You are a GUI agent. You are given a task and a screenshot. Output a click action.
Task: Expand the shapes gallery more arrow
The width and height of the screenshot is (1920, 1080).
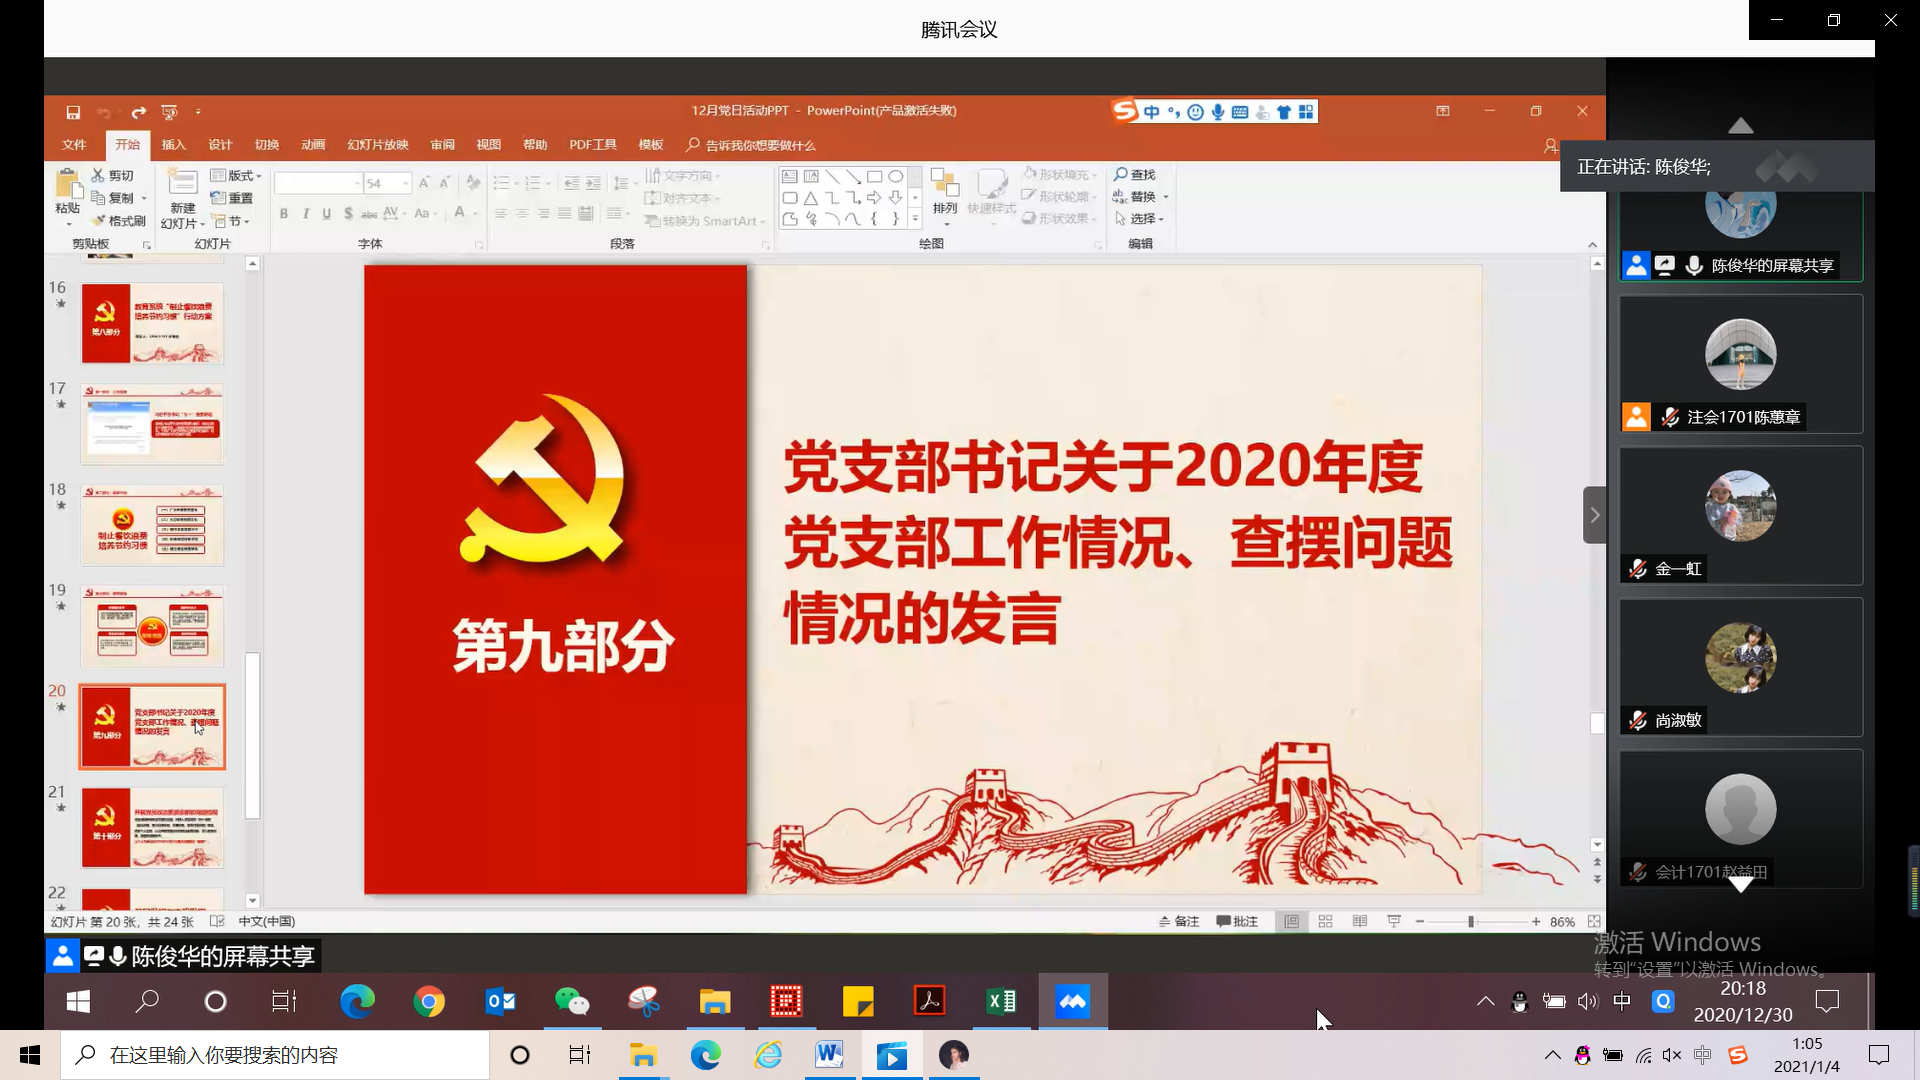pyautogui.click(x=915, y=218)
